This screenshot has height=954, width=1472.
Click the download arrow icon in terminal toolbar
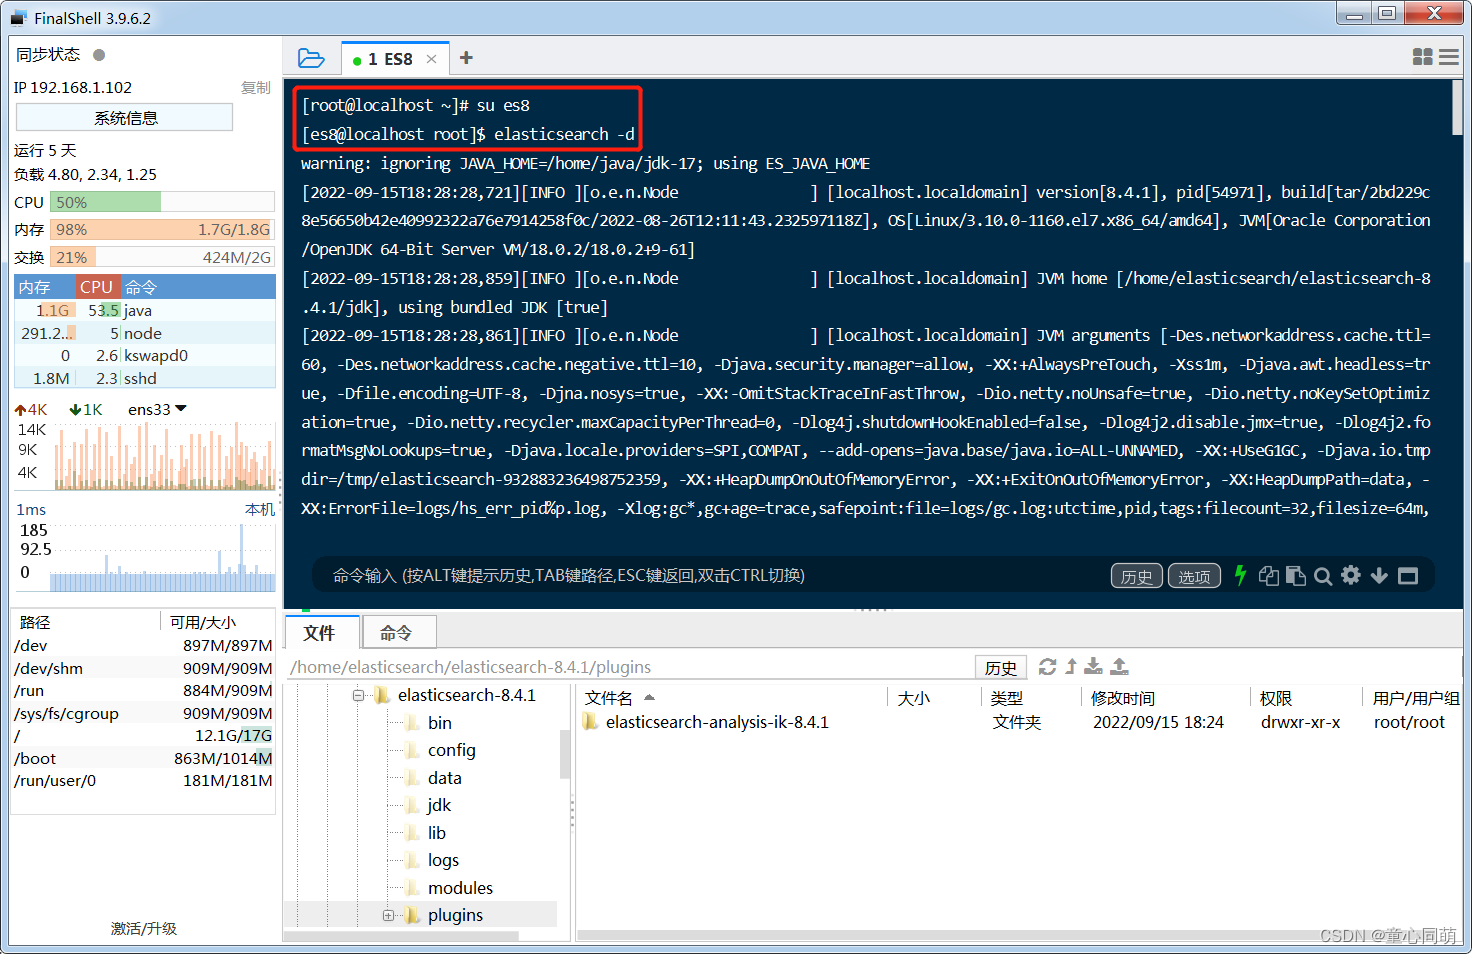1379,575
